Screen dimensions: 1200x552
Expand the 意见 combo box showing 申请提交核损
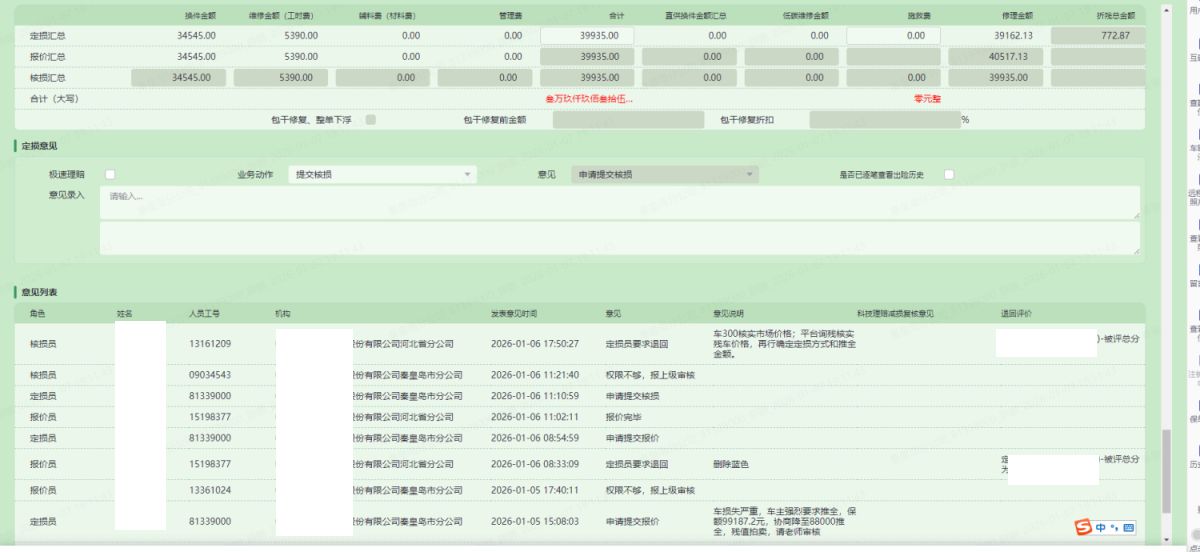coord(664,174)
